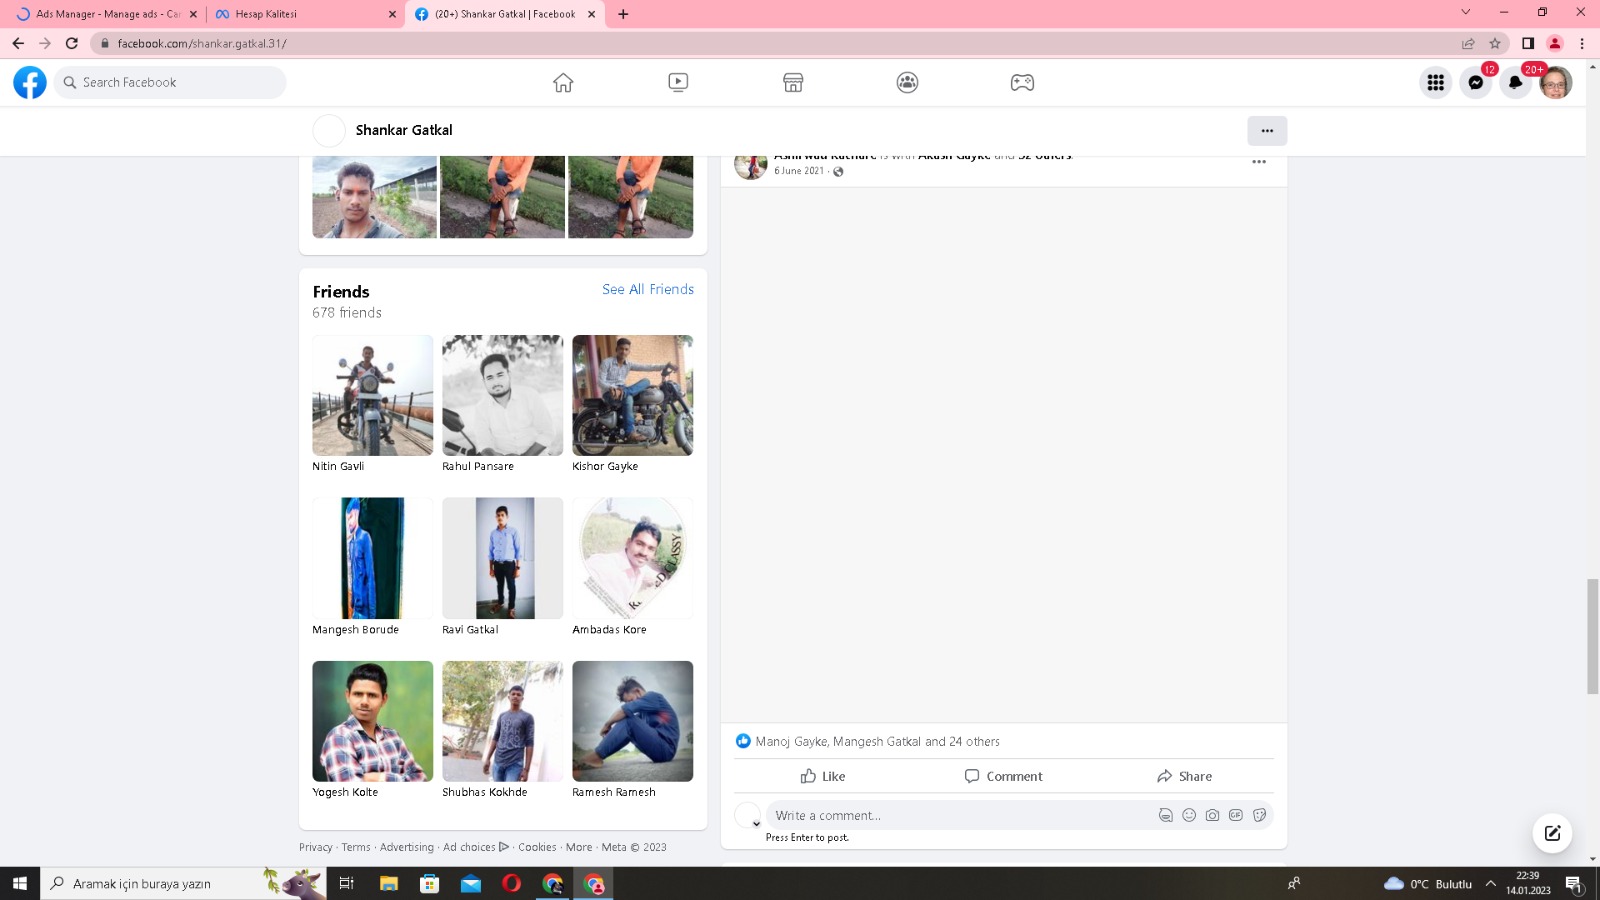The height and width of the screenshot is (900, 1600).
Task: Reload the page with browser refresh icon
Action: click(72, 43)
